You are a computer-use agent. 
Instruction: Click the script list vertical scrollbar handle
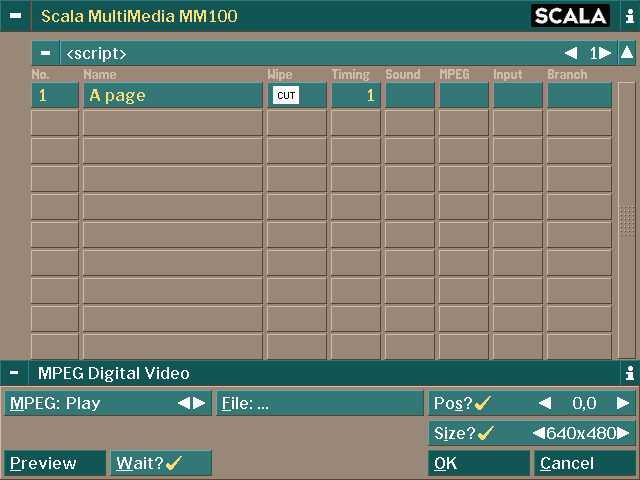627,220
